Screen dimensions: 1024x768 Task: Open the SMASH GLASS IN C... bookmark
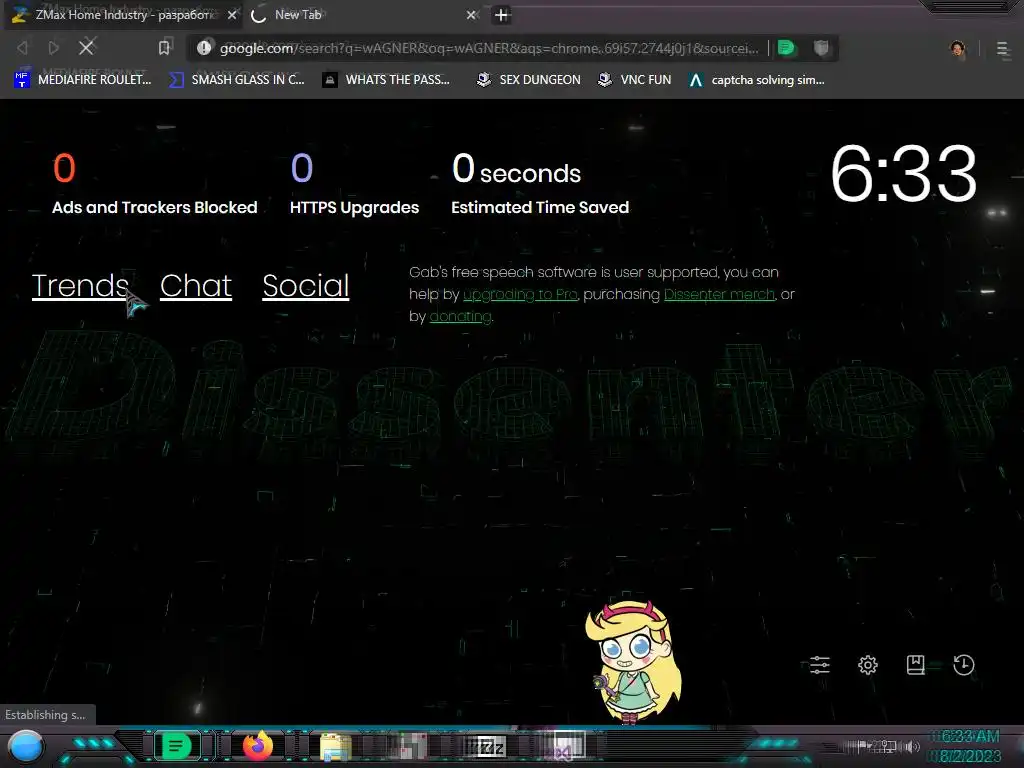click(236, 80)
